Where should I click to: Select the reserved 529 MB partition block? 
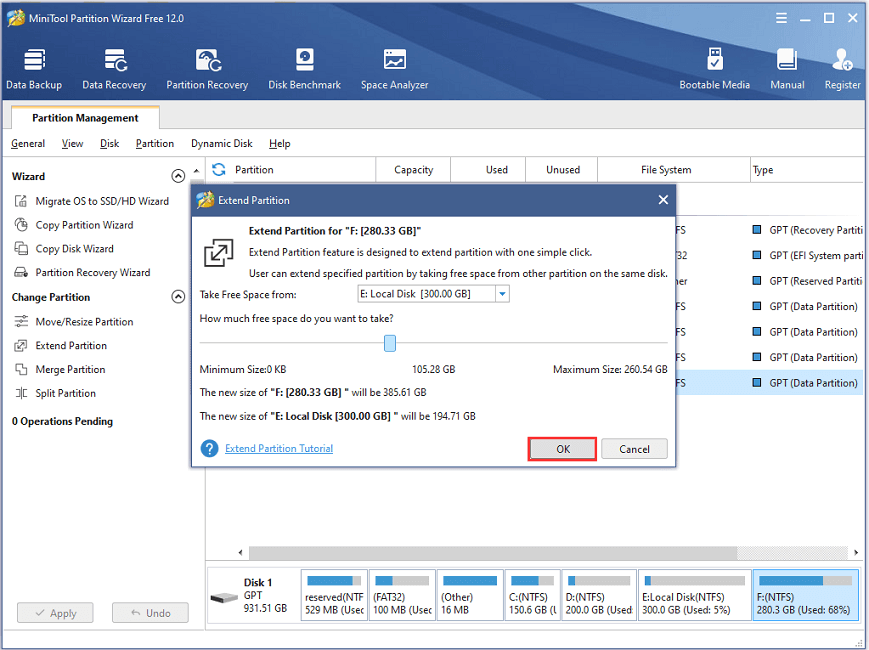334,596
